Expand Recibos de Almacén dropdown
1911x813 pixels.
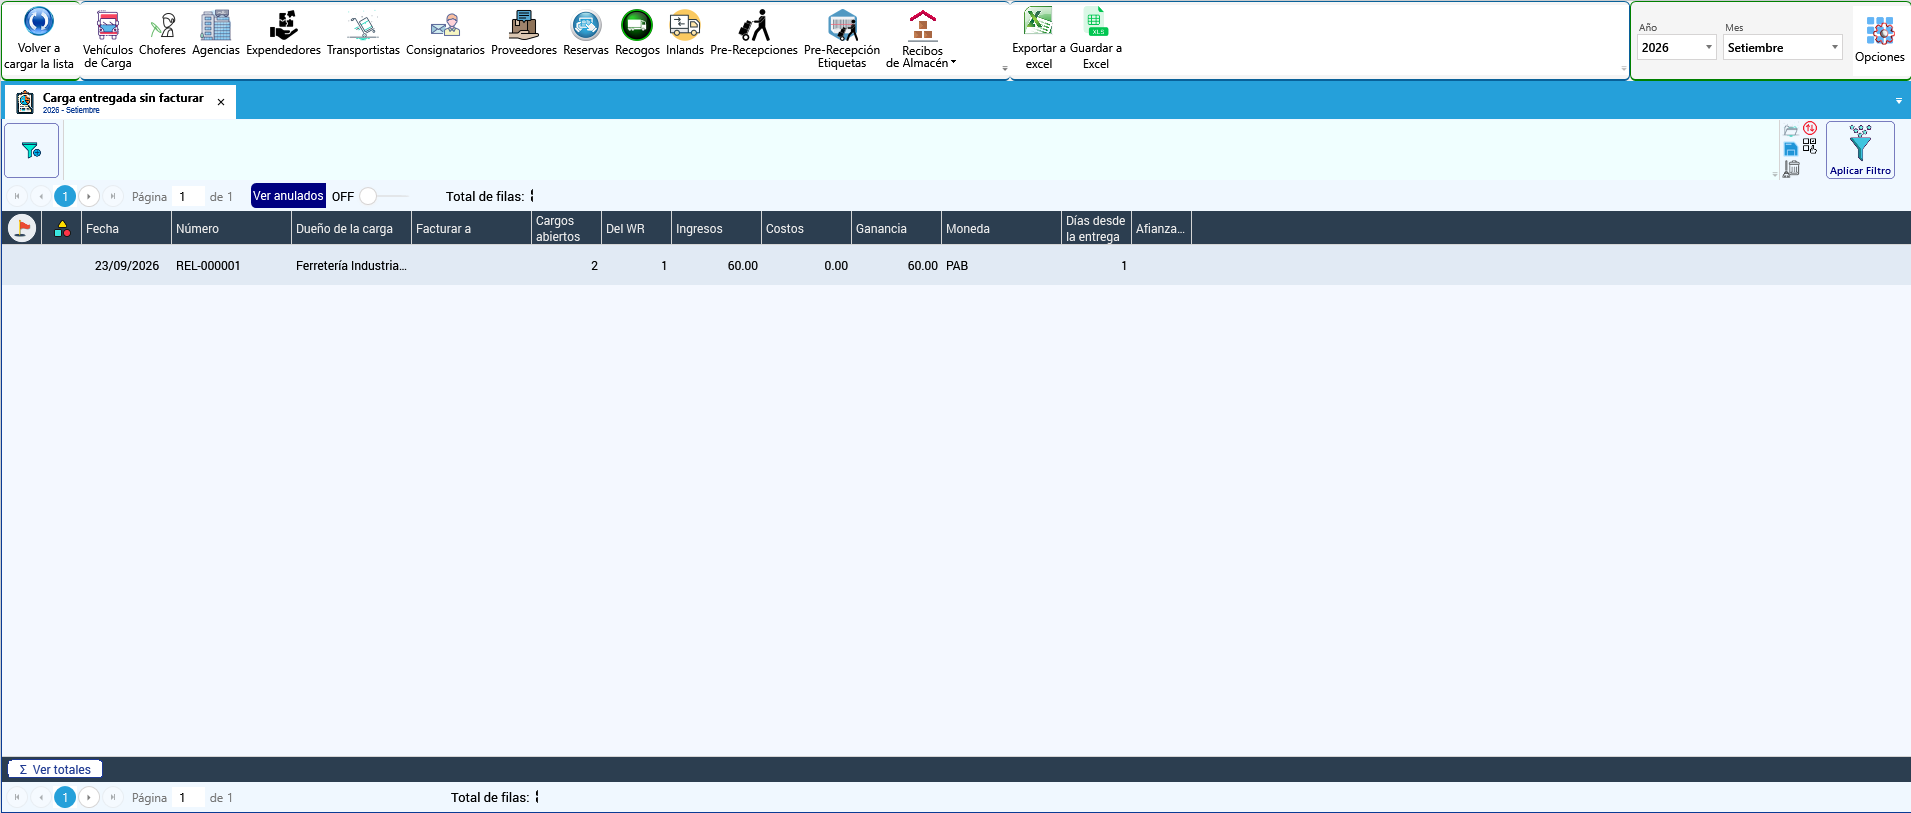[922, 40]
